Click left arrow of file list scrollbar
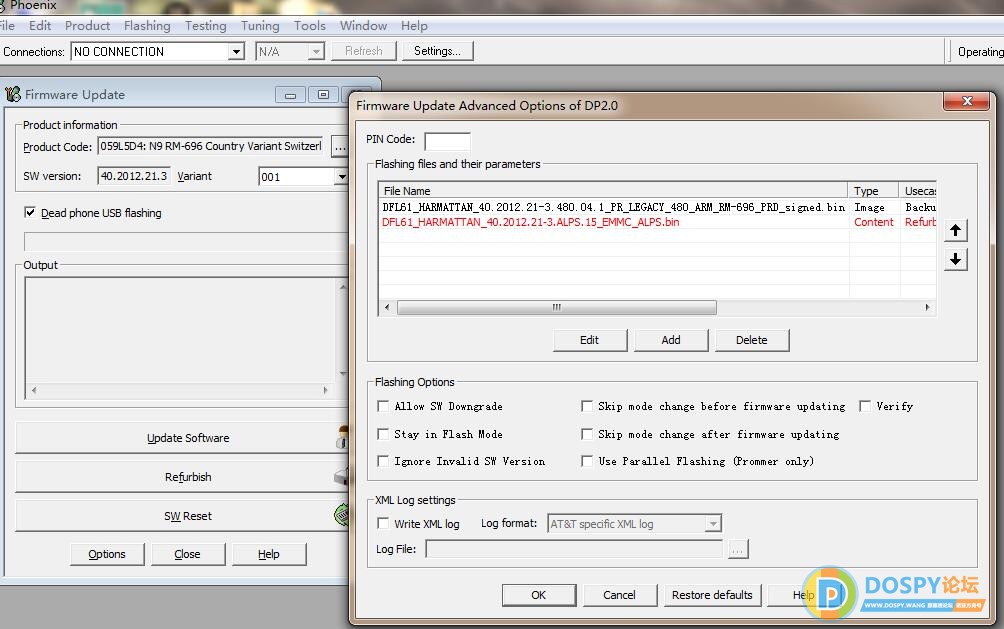The height and width of the screenshot is (629, 1004). click(387, 307)
